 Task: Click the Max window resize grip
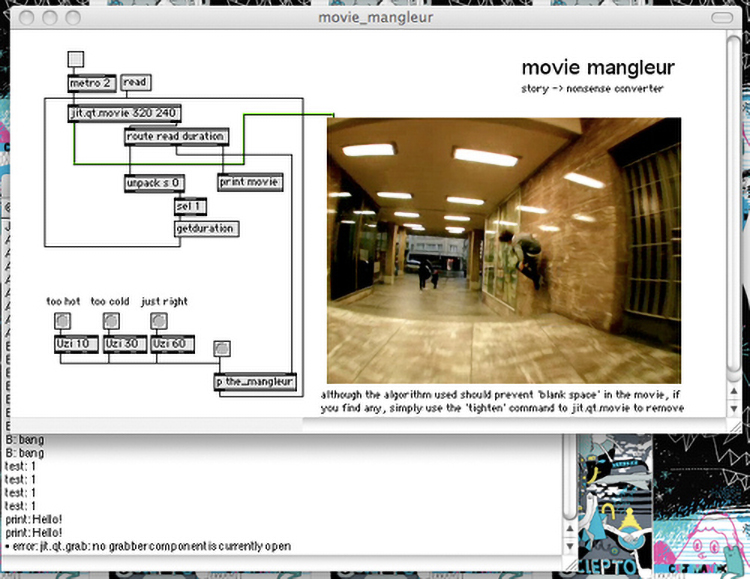point(569,564)
